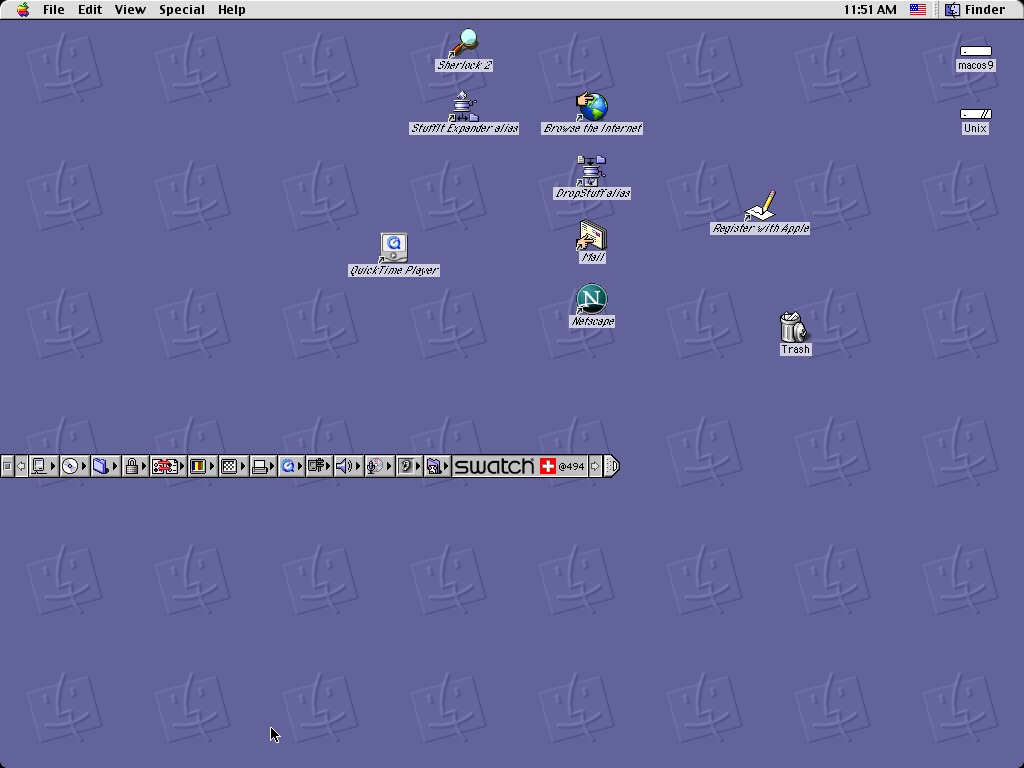The height and width of the screenshot is (768, 1024).
Task: Open the AppleTalk switch control strip module
Action: (44, 466)
